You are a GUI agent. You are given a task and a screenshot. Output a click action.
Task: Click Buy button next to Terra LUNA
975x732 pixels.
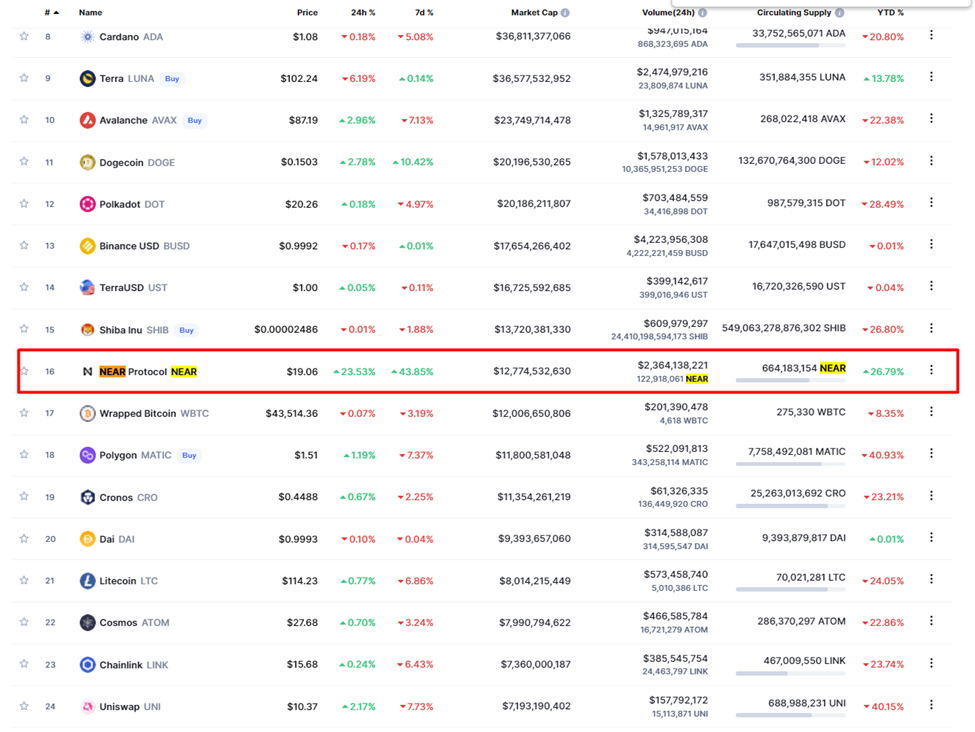(172, 79)
